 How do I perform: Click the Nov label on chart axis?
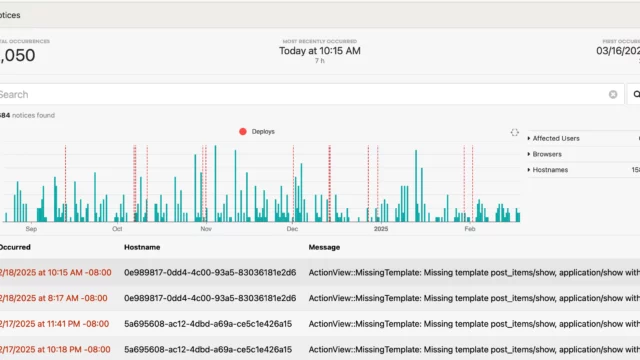coord(206,229)
